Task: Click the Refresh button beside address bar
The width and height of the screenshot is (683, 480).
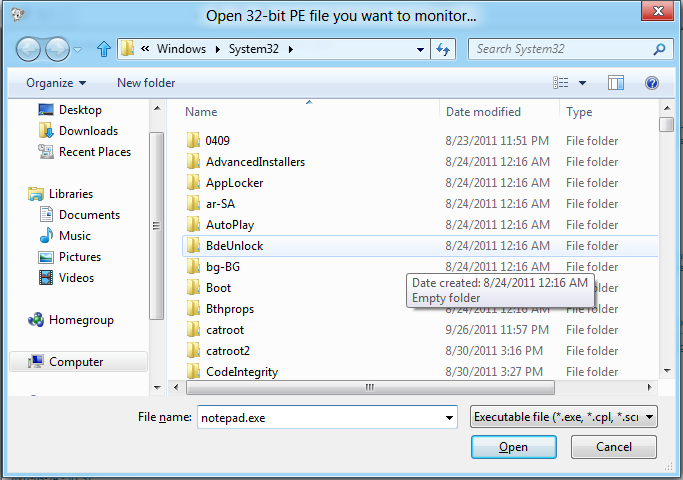Action: coord(445,49)
